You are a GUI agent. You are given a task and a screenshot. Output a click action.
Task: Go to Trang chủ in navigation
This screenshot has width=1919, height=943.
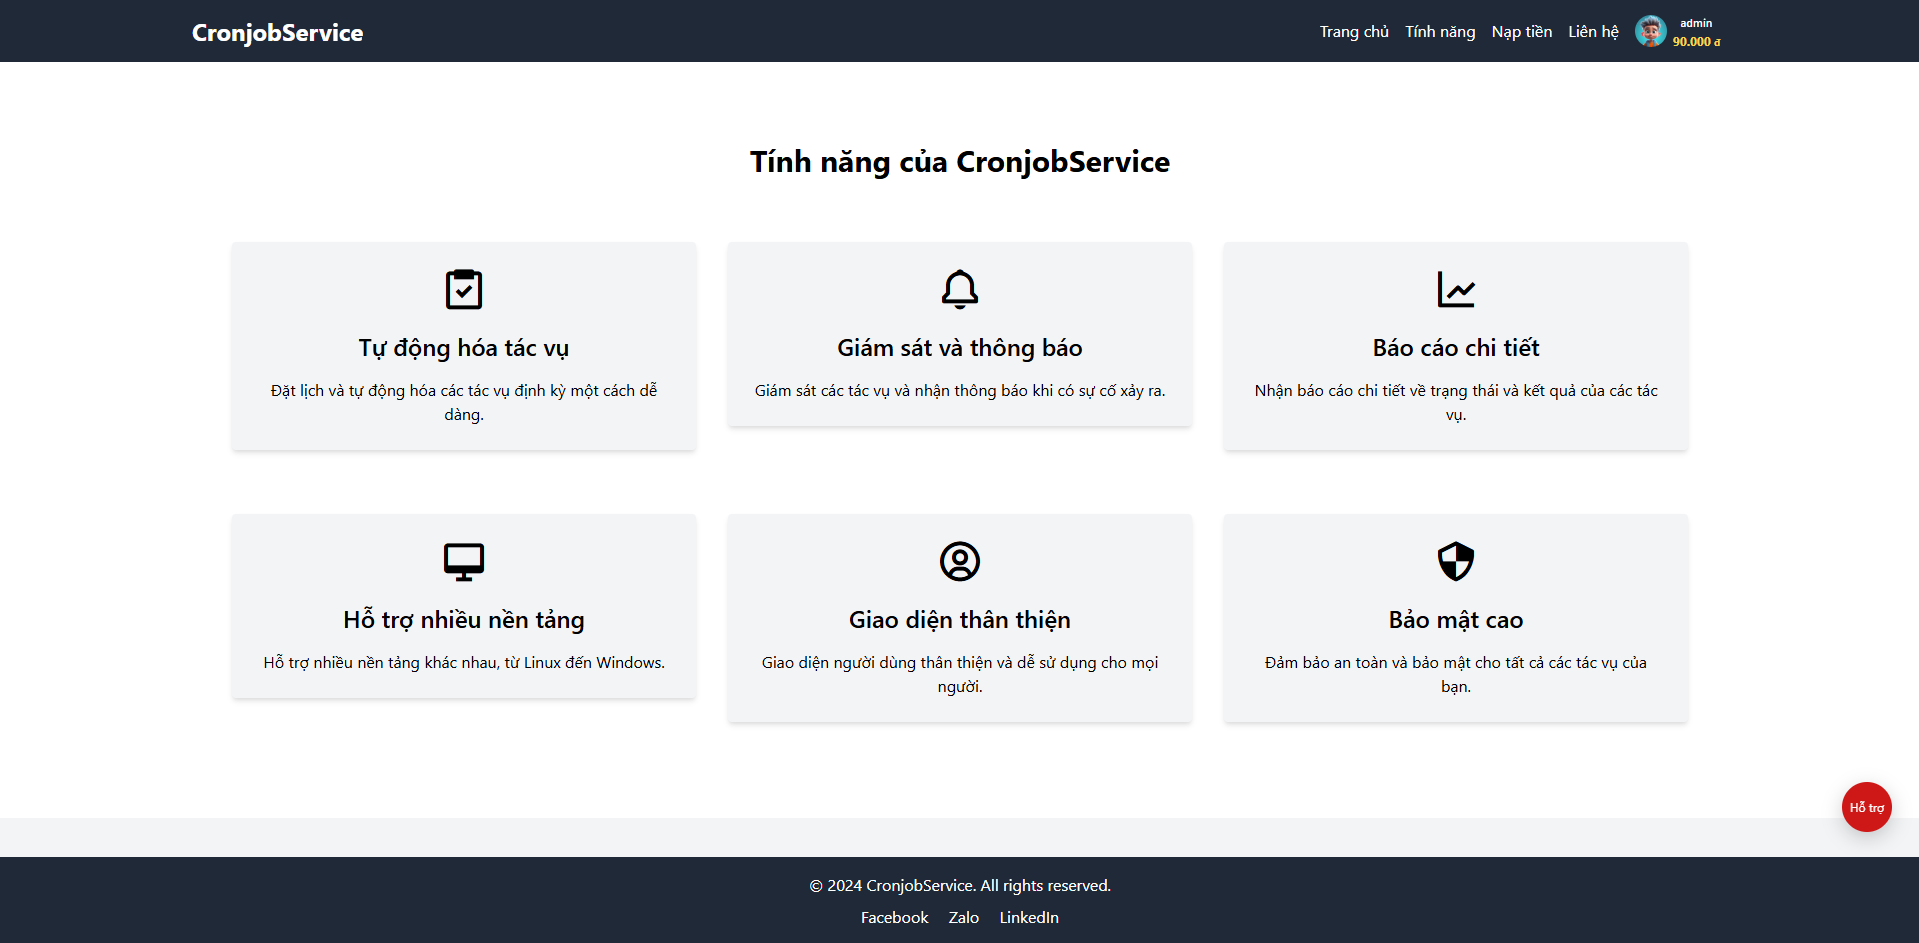[x=1353, y=32]
